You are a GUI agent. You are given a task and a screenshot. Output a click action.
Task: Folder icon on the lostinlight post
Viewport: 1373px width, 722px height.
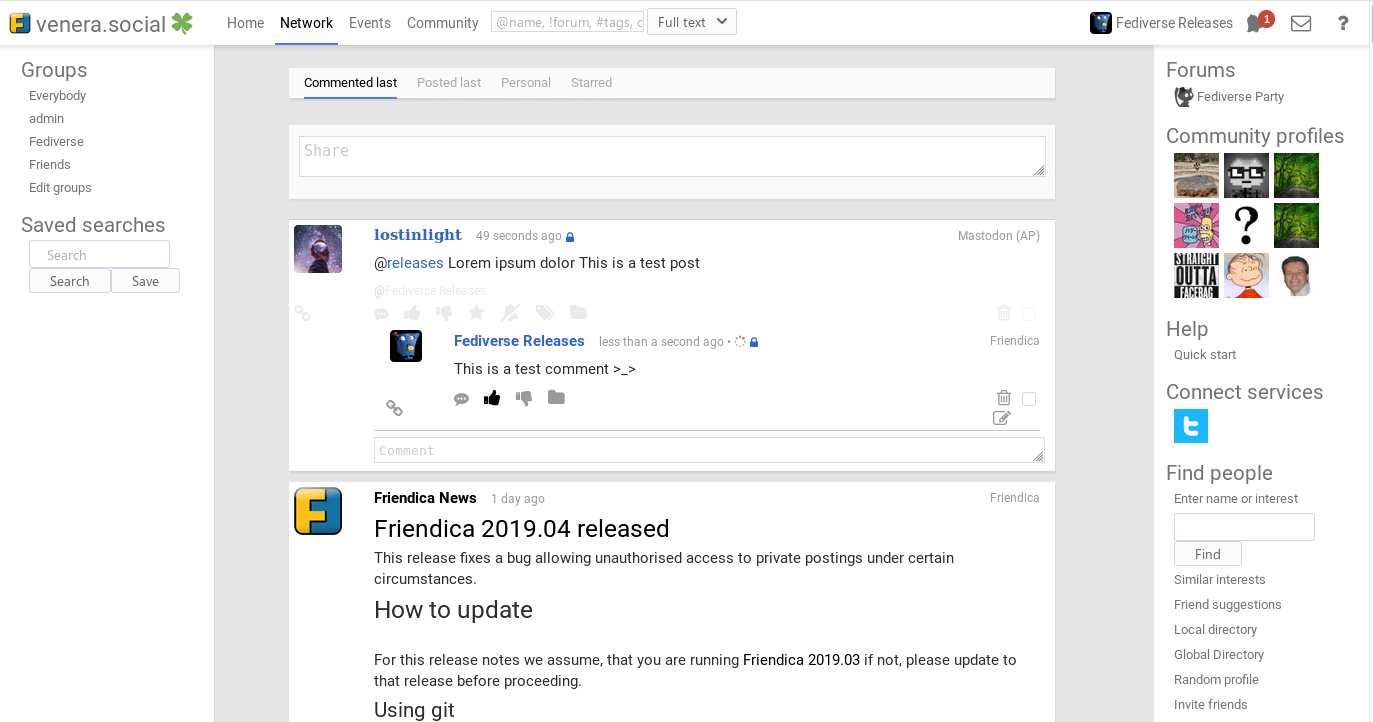578,312
